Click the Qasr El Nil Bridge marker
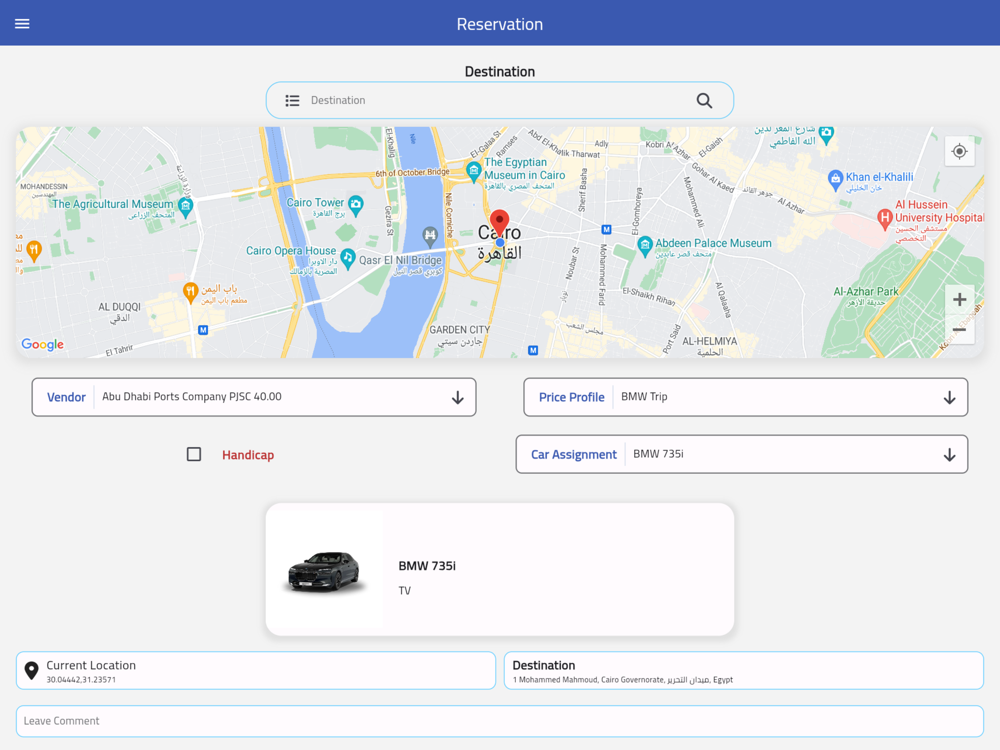The height and width of the screenshot is (750, 1000). click(430, 237)
